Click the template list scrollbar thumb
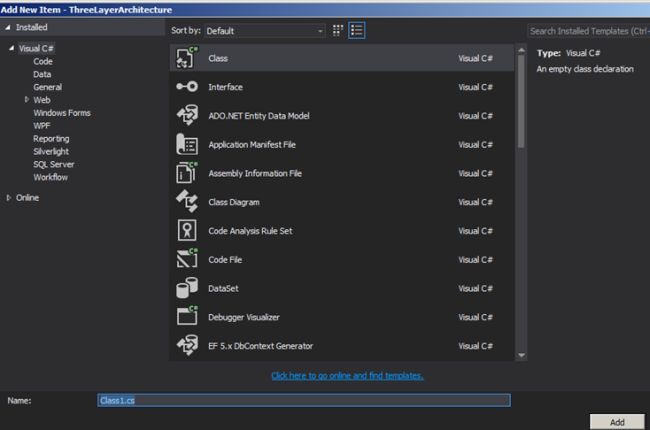 (521, 100)
